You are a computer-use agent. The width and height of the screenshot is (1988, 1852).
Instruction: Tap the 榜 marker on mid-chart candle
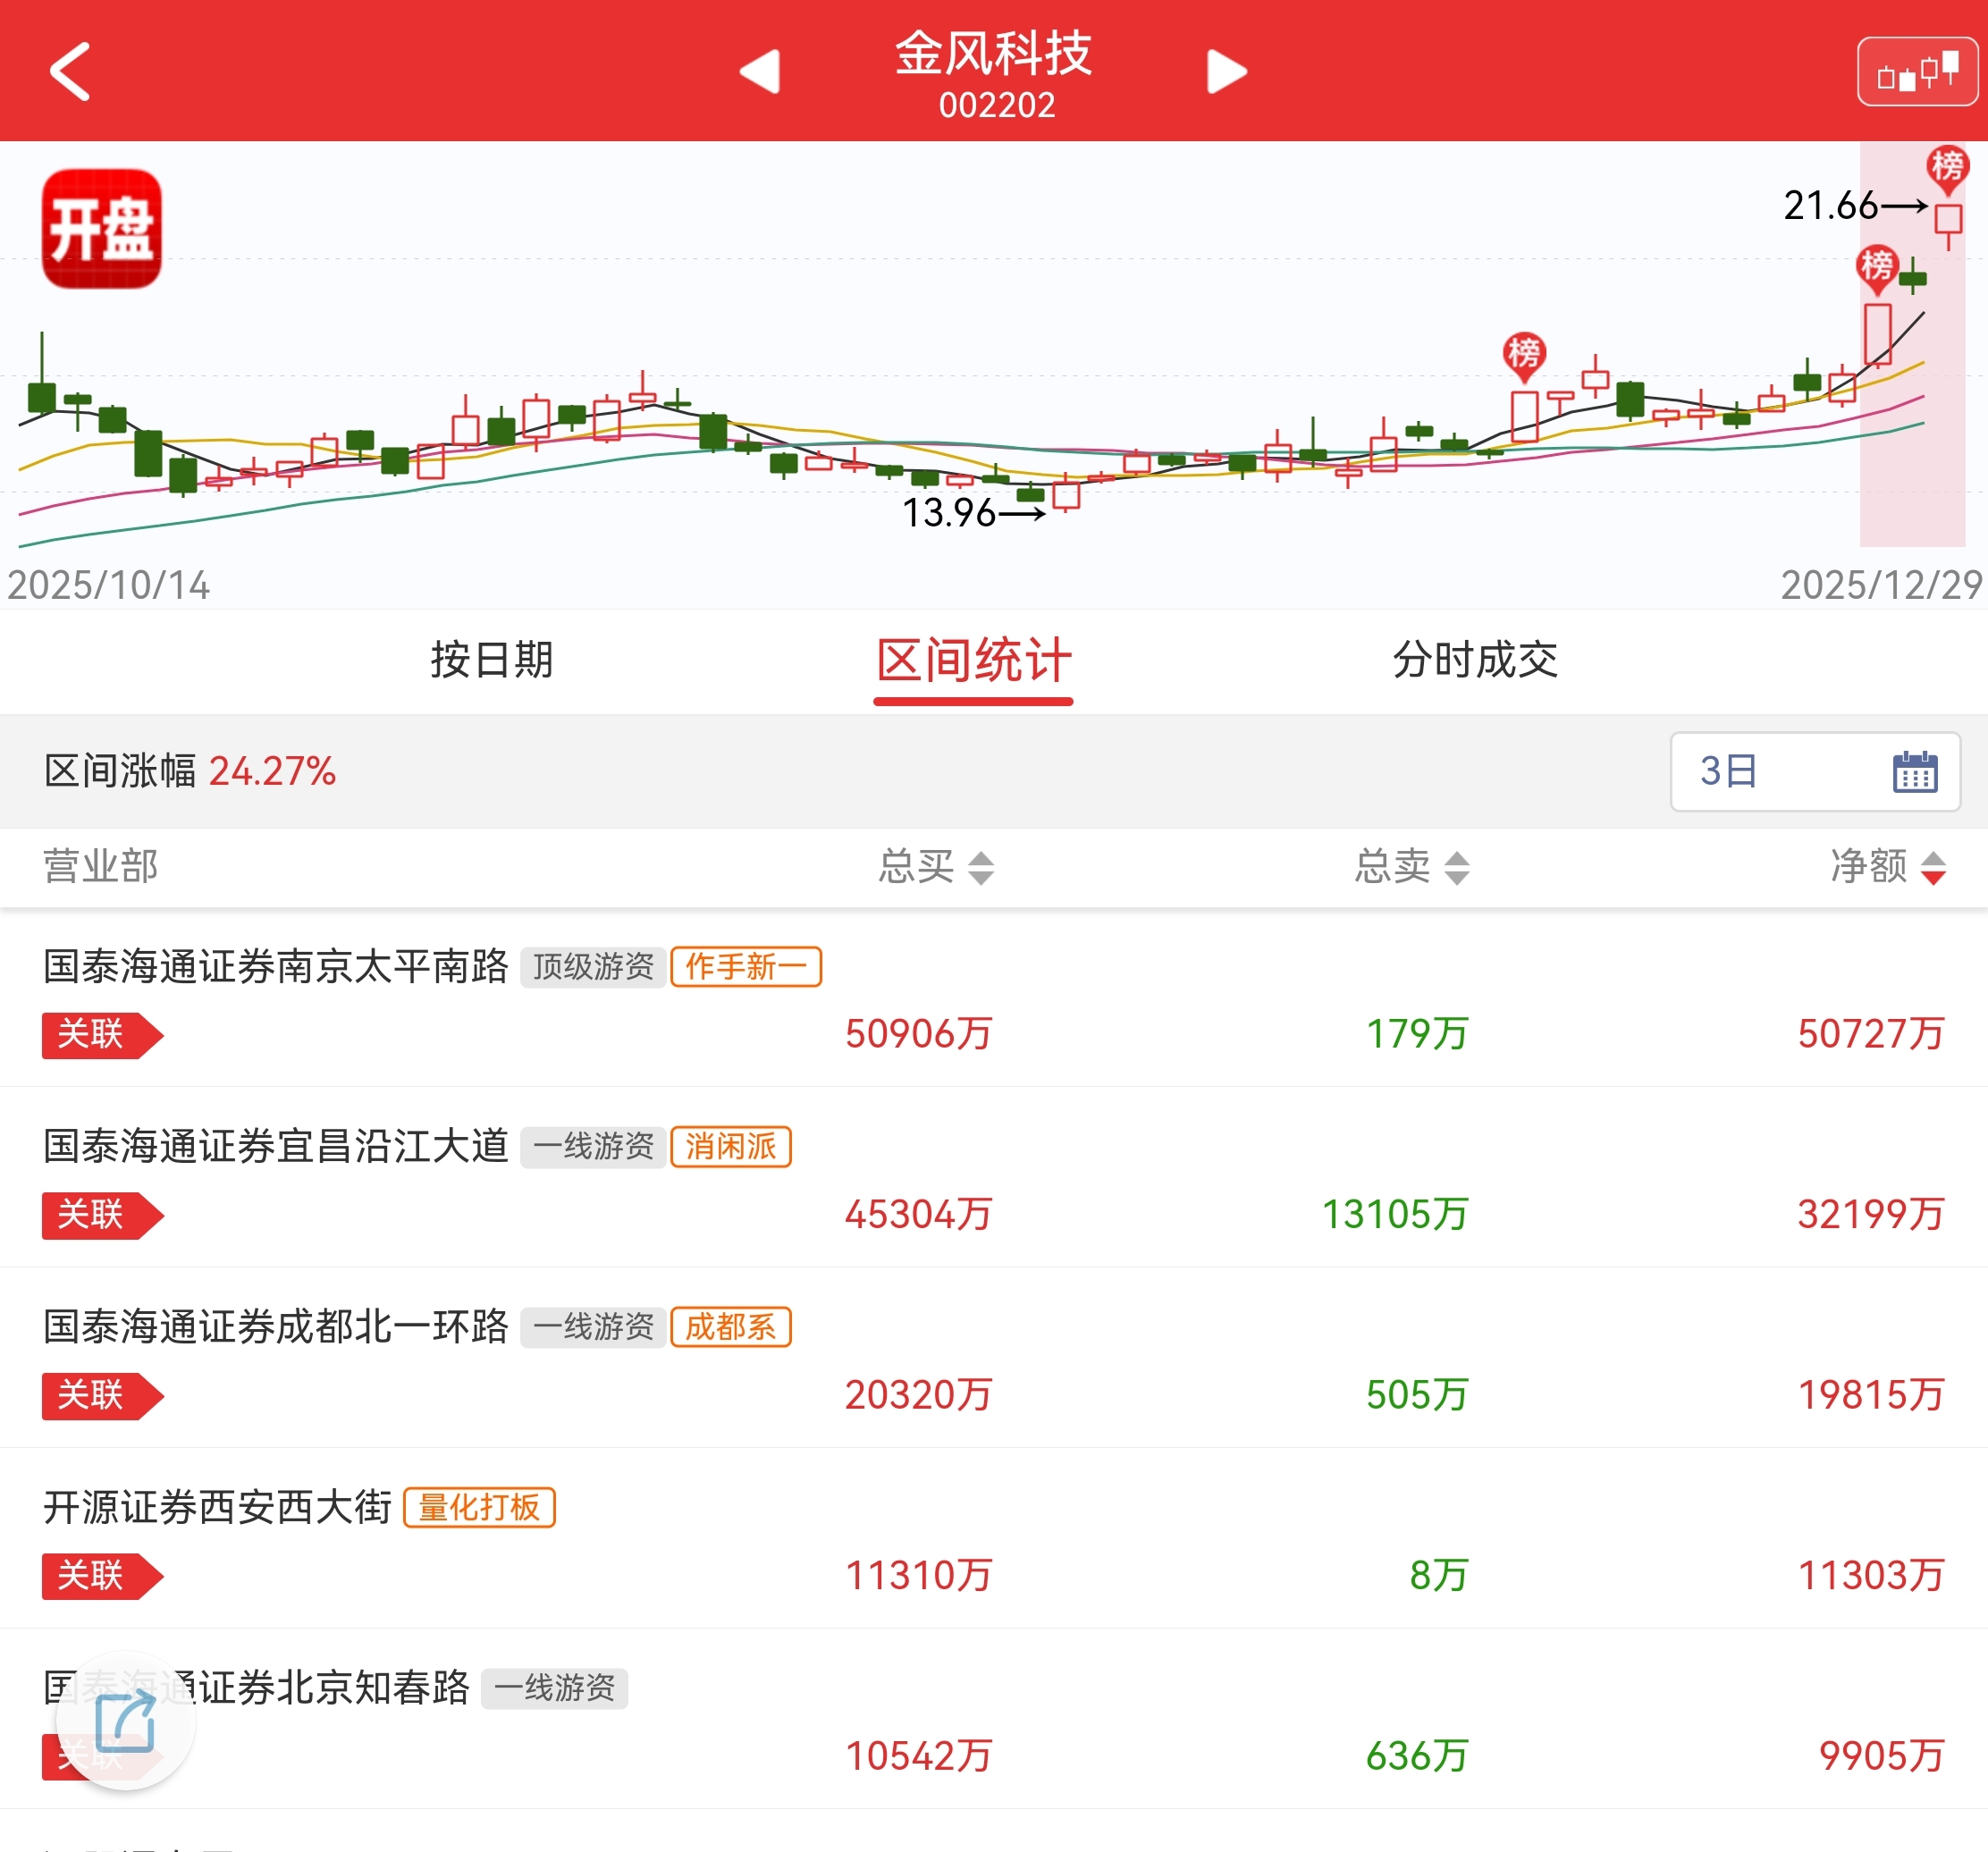pyautogui.click(x=1523, y=353)
